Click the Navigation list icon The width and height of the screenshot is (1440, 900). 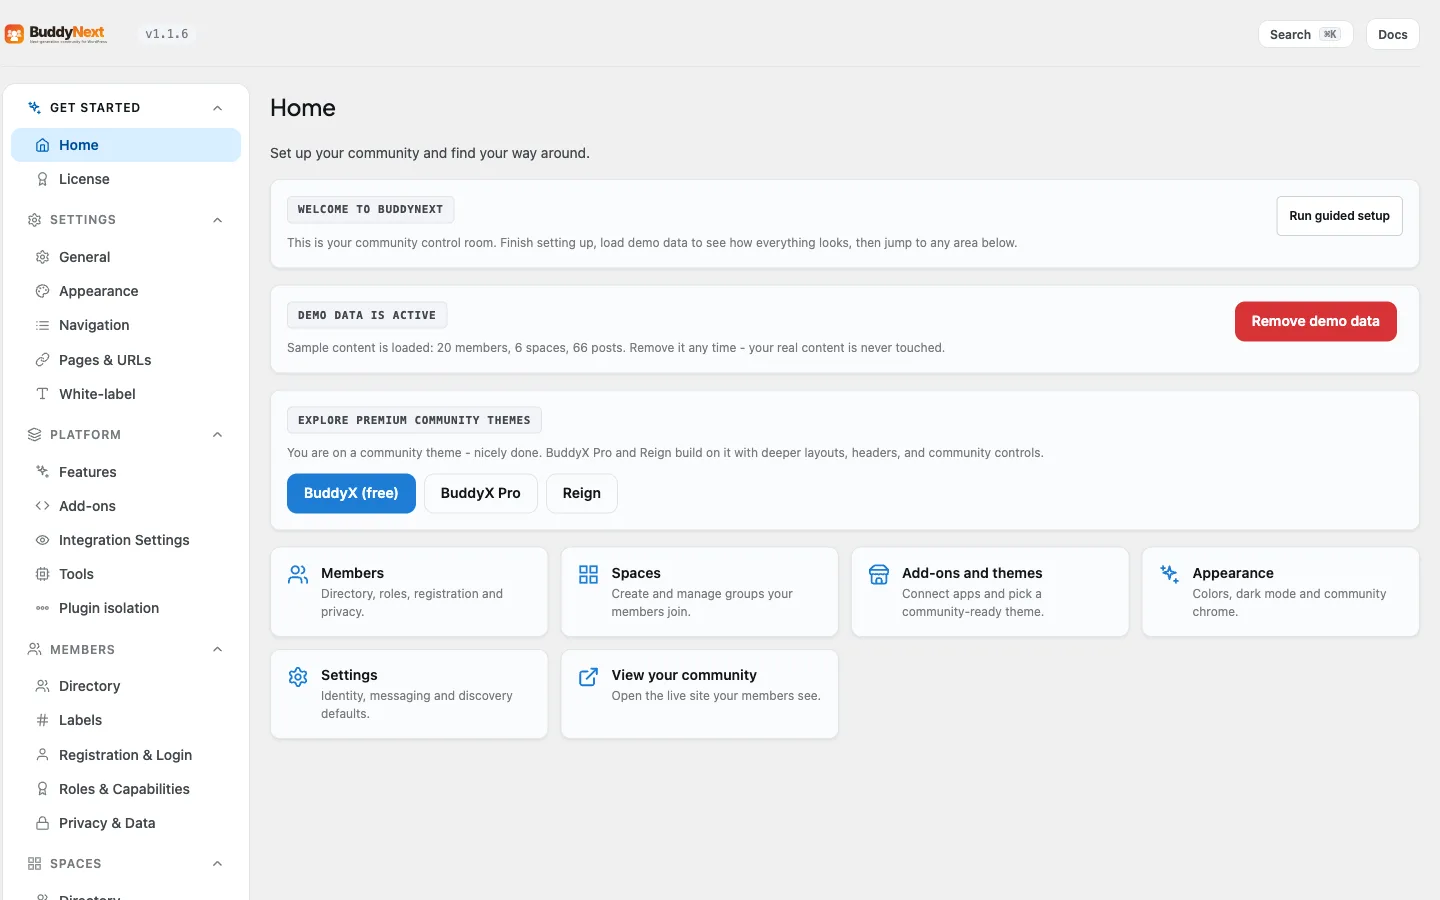pyautogui.click(x=42, y=325)
